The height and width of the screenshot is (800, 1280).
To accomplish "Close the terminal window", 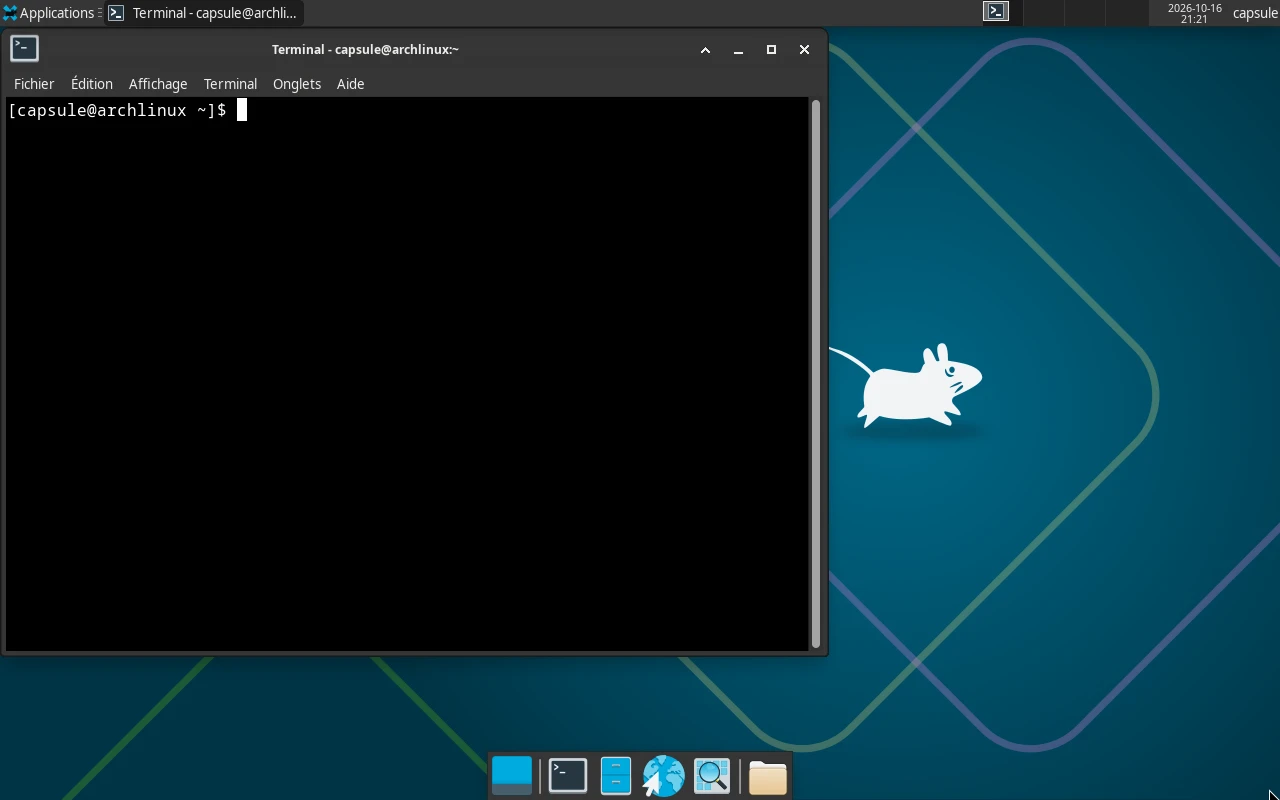I will [x=804, y=50].
